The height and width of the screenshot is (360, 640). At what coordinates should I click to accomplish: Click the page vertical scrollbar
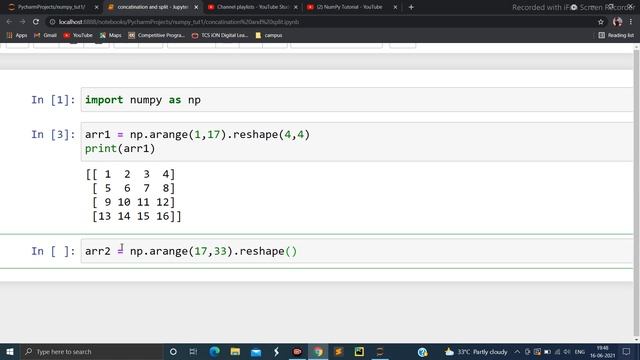tap(636, 192)
